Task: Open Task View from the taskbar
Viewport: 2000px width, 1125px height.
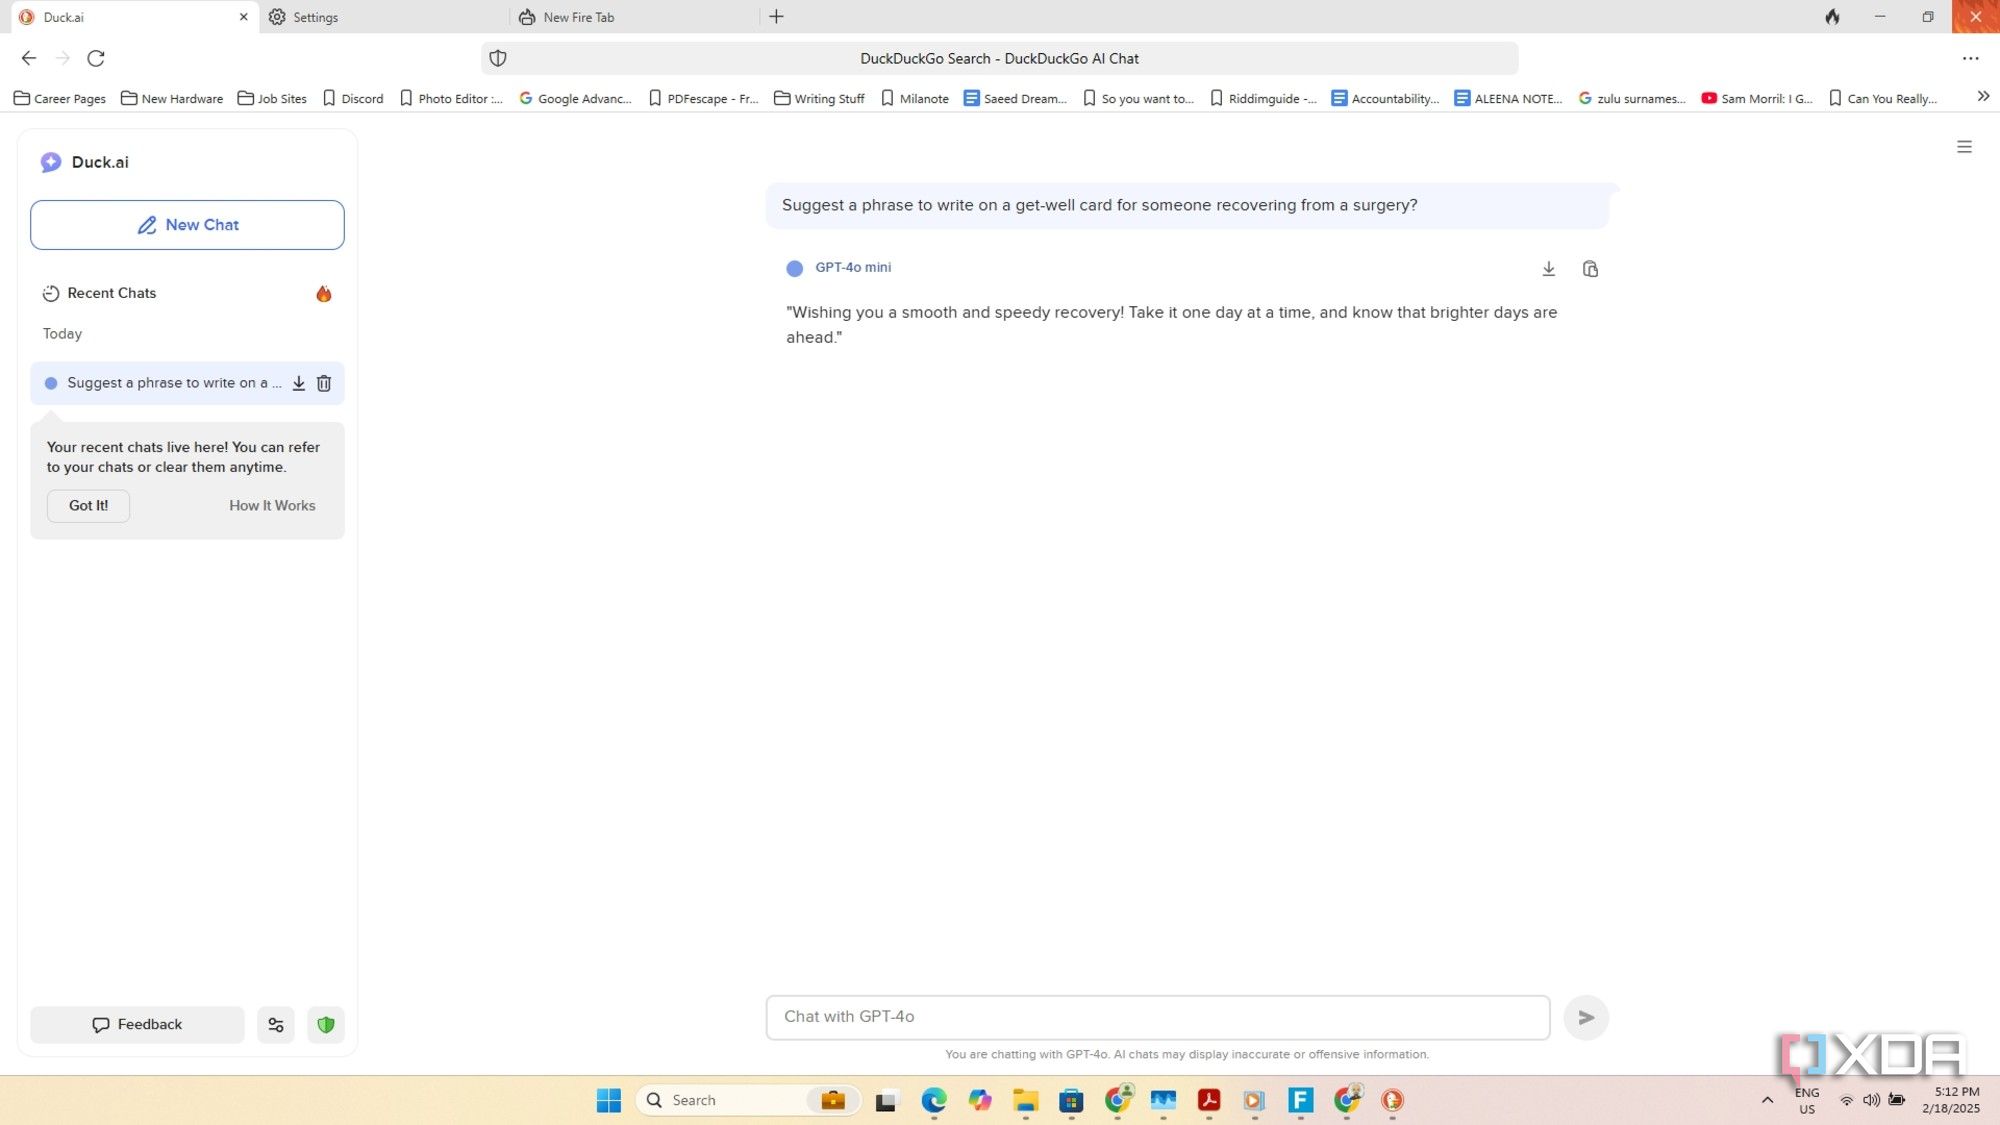Action: pyautogui.click(x=886, y=1100)
